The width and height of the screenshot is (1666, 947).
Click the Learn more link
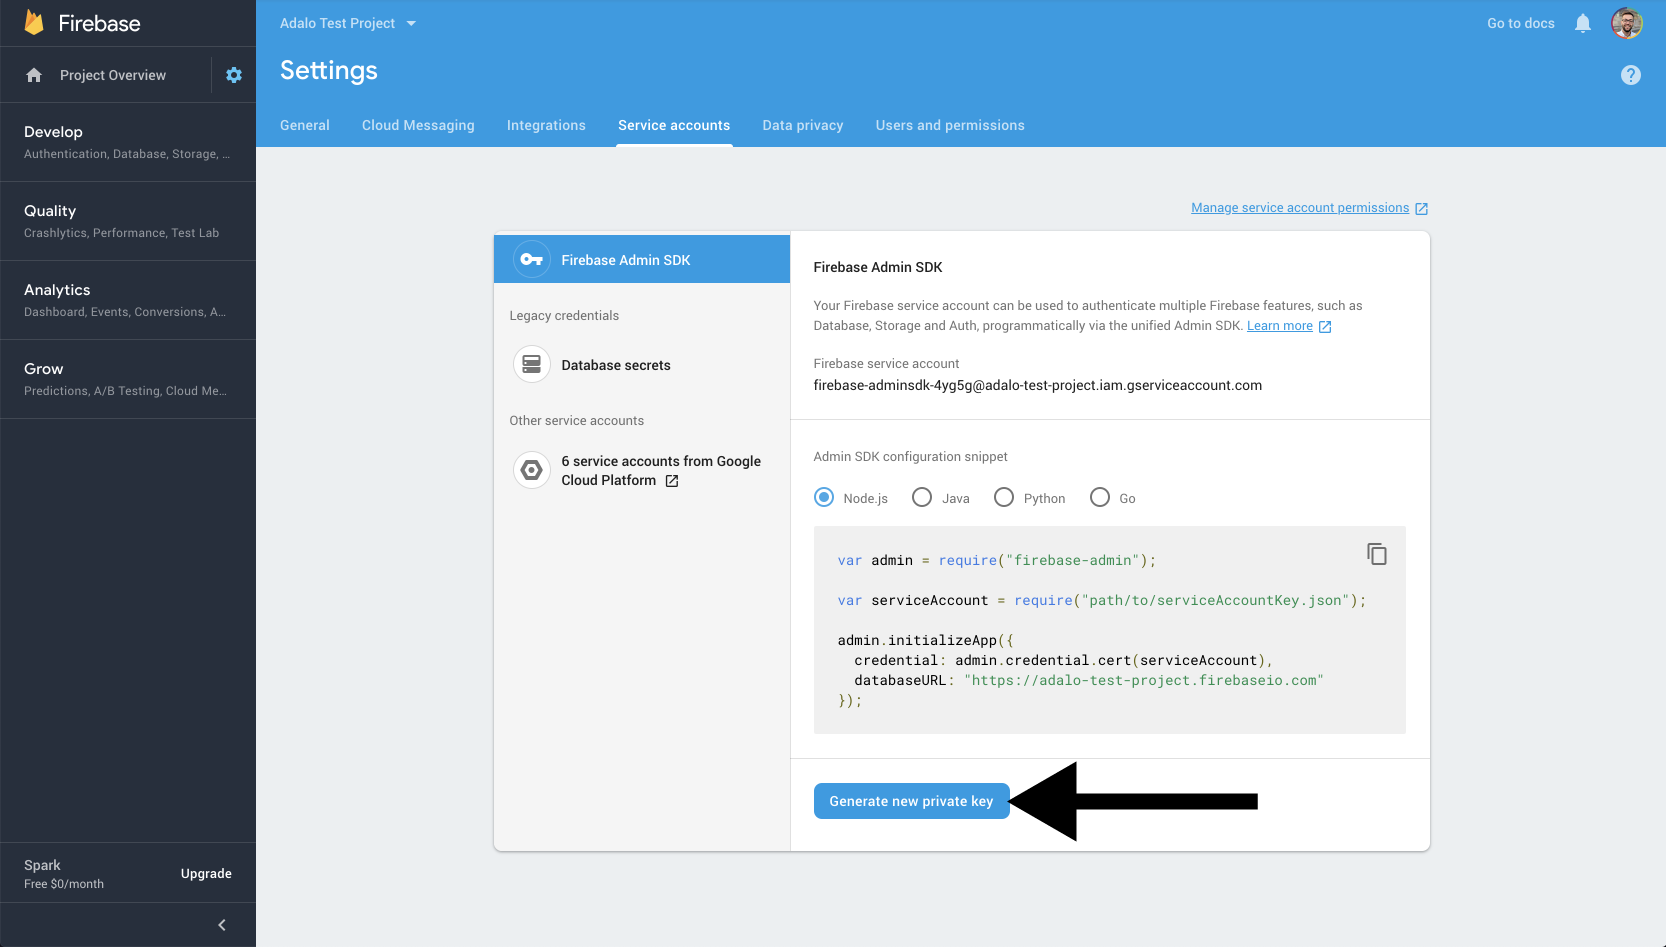[1280, 326]
